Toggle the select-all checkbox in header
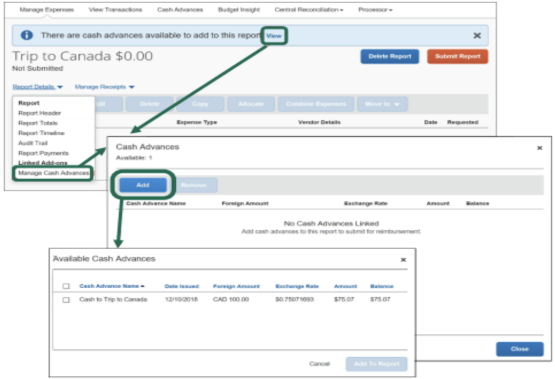 [x=66, y=286]
